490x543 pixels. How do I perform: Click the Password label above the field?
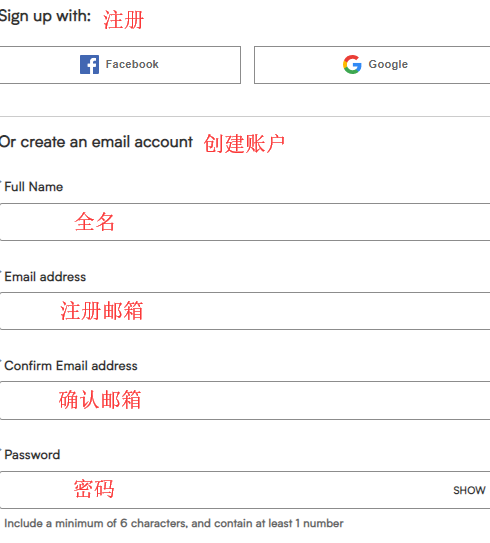click(32, 455)
